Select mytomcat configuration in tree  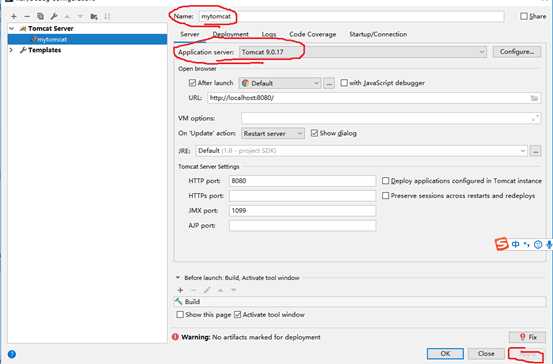(87, 39)
